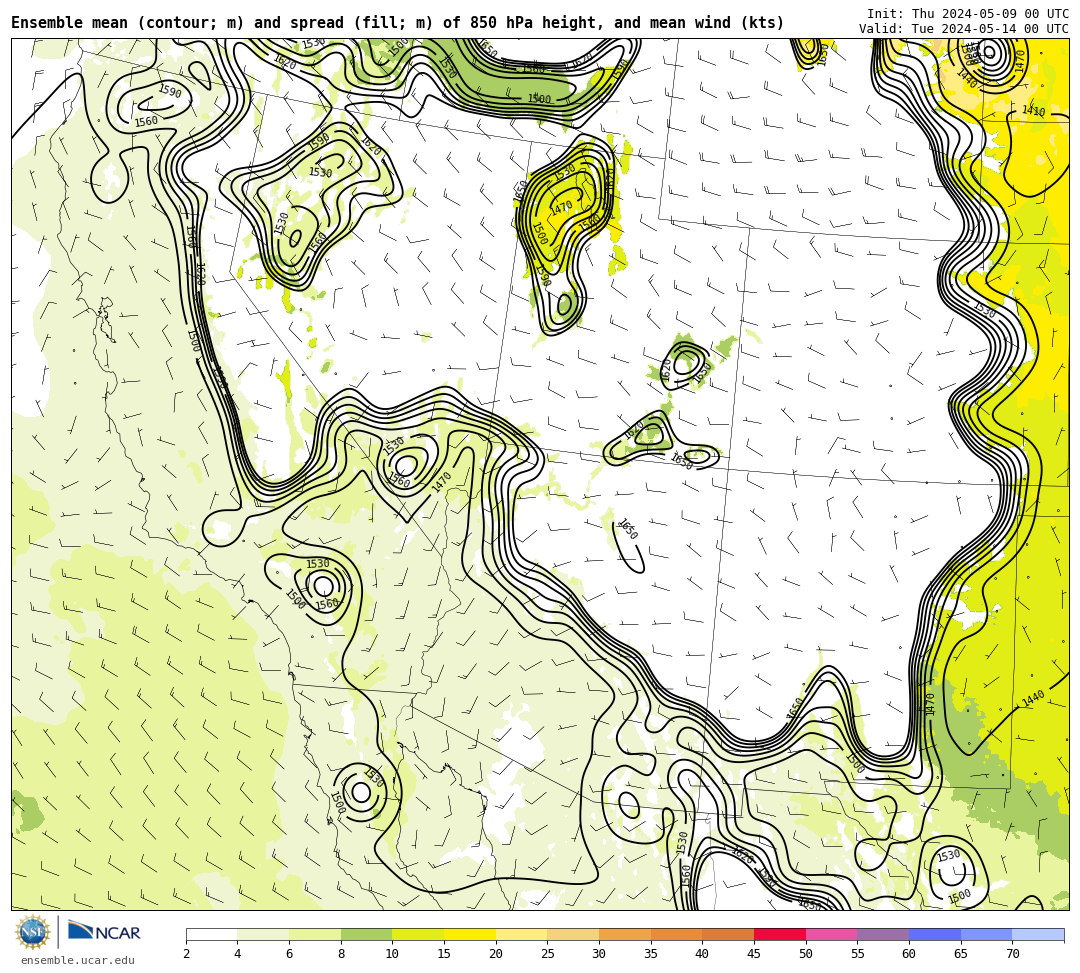Pick the 35–40 colorbar segment
This screenshot has width=1080, height=973.
click(676, 935)
